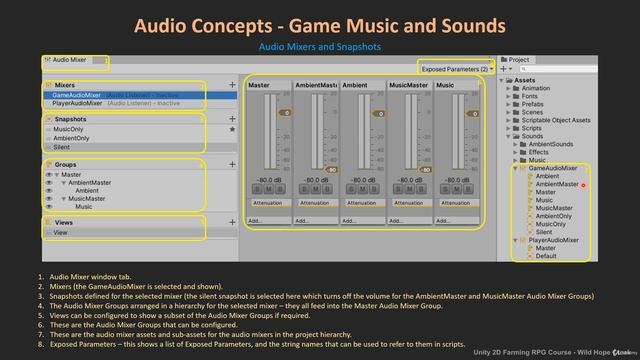Mute the Music channel strip

457,189
